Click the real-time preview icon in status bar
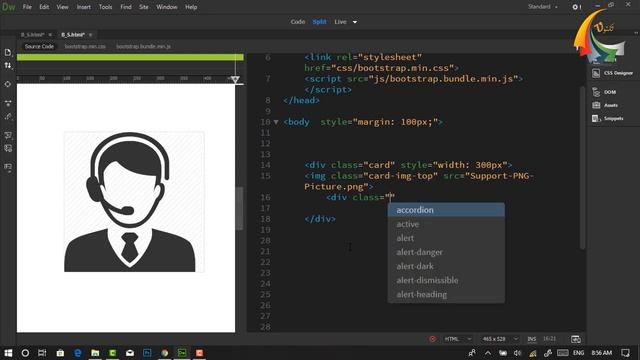Image resolution: width=640 pixels, height=360 pixels. 576,339
